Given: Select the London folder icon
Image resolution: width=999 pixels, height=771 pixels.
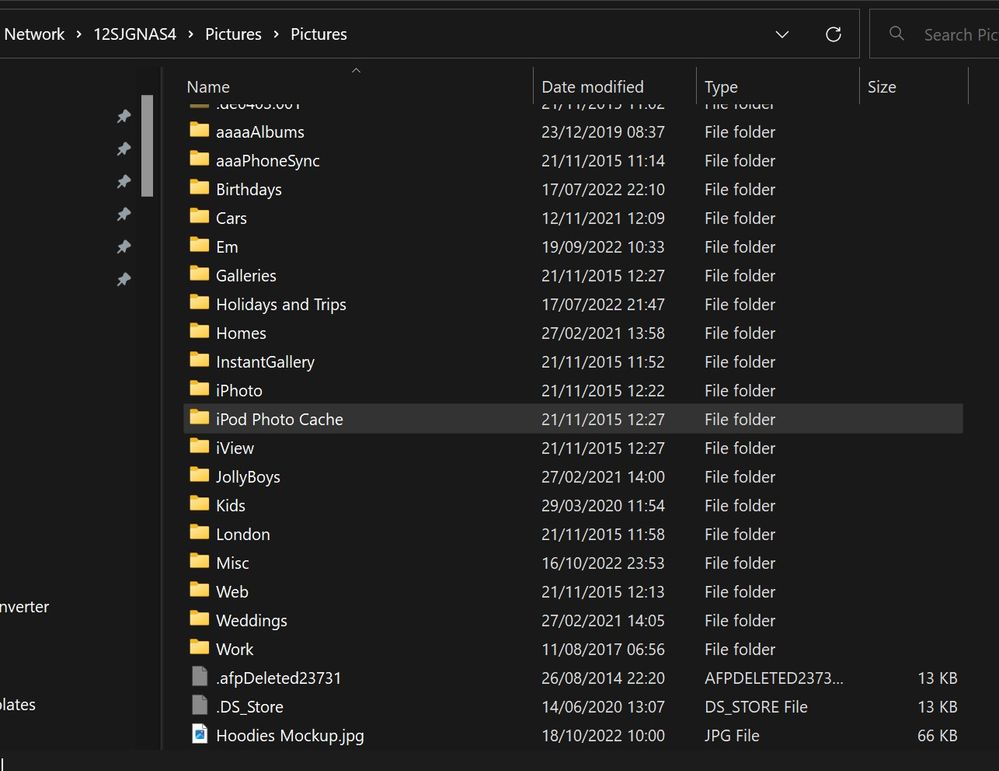Looking at the screenshot, I should point(199,533).
